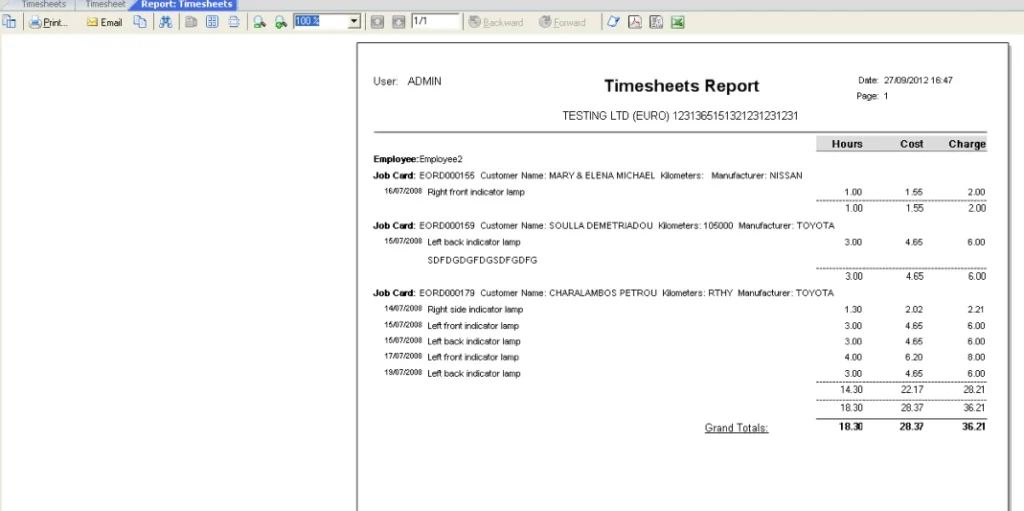The height and width of the screenshot is (511, 1024).
Task: Switch to the Timesheet tab
Action: [x=104, y=4]
